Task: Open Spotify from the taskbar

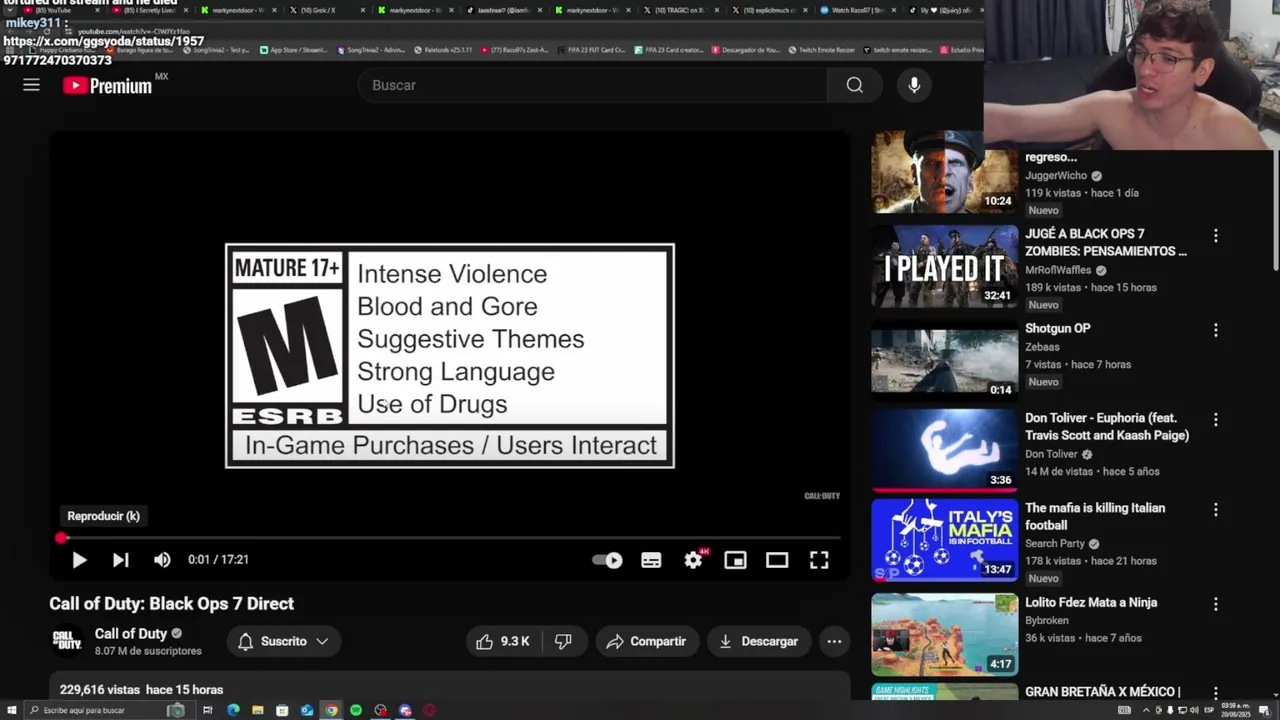Action: (356, 710)
